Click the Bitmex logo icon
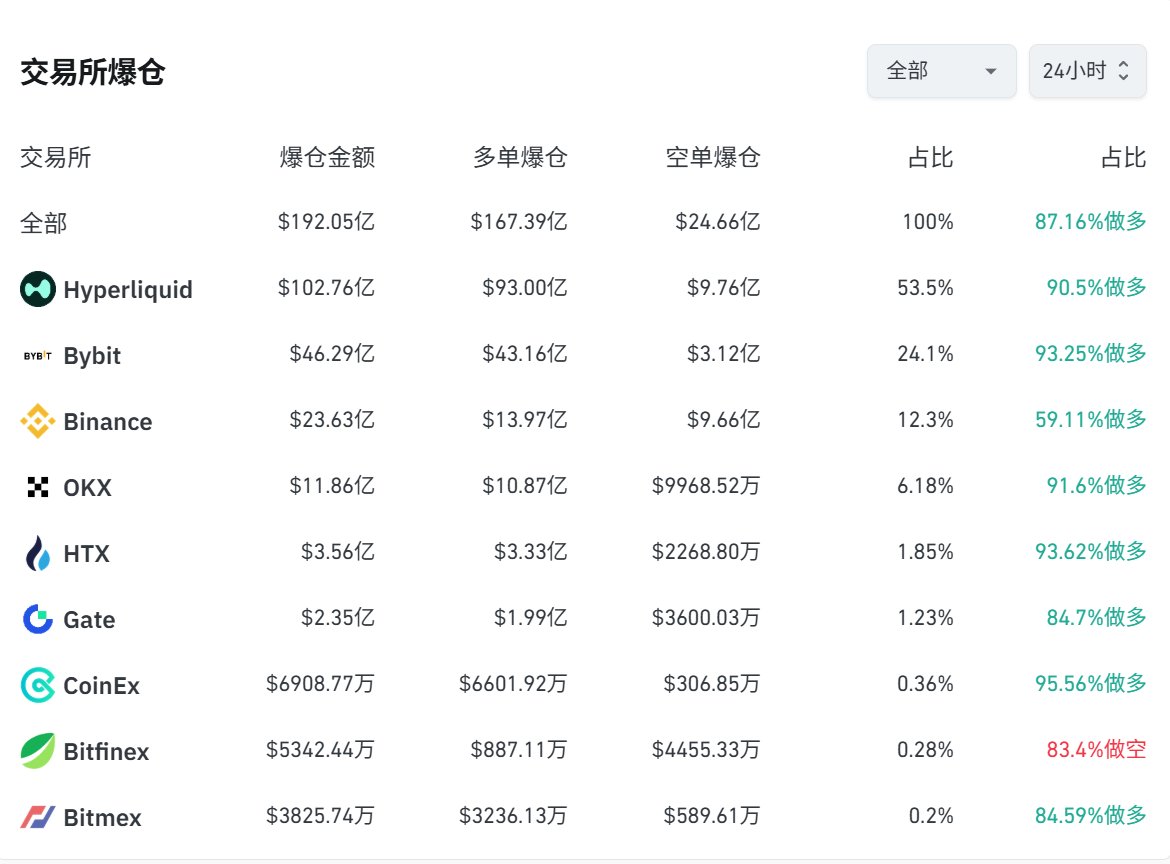 (x=38, y=817)
